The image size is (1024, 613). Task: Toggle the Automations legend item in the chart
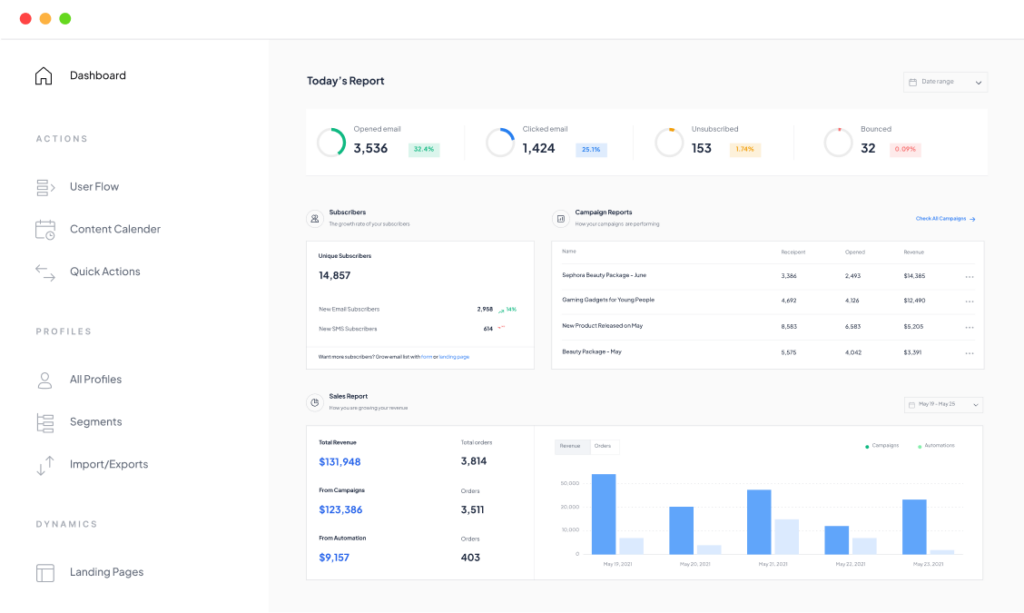pos(936,446)
